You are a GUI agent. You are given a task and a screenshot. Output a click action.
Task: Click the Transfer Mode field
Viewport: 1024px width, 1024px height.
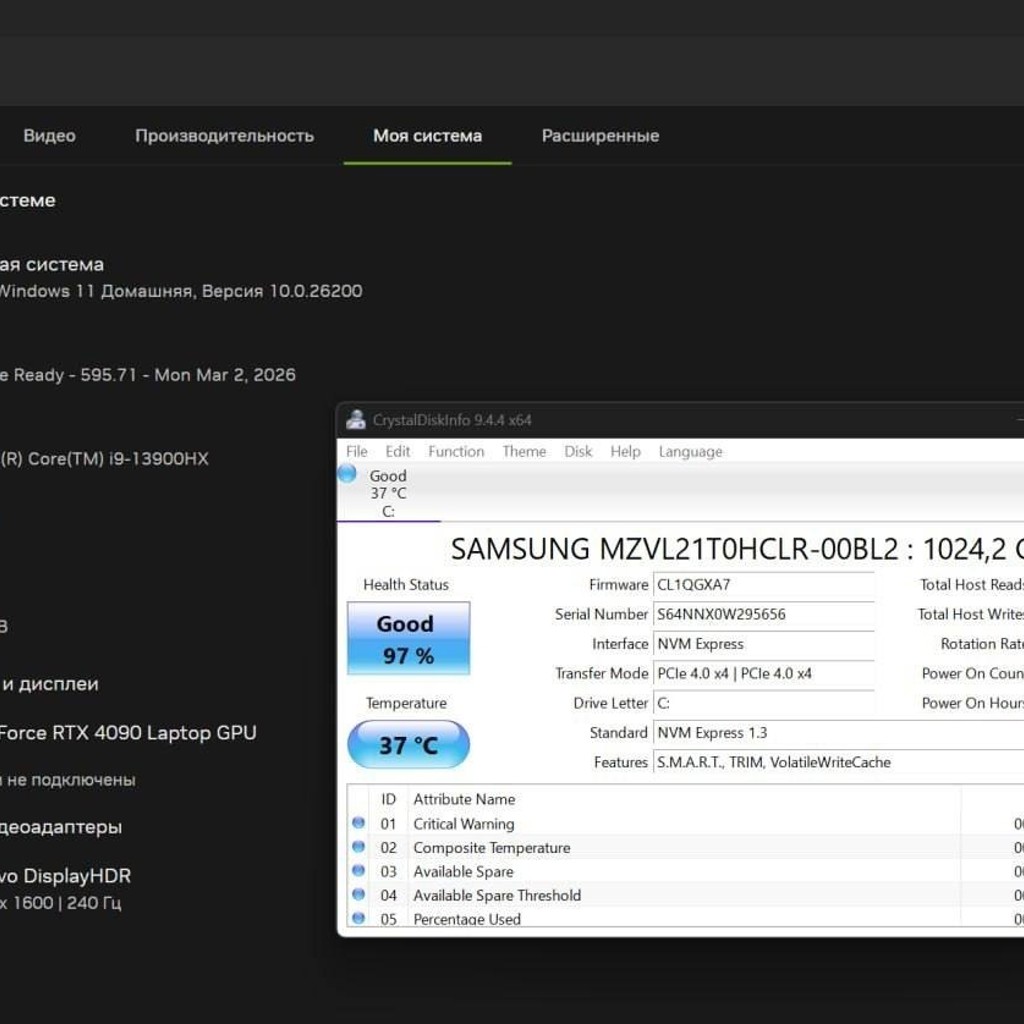[x=763, y=673]
